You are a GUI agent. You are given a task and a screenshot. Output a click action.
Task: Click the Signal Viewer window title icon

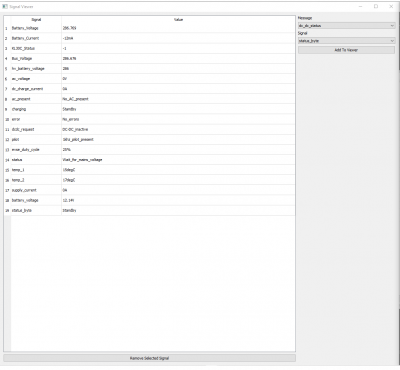tap(5, 6)
